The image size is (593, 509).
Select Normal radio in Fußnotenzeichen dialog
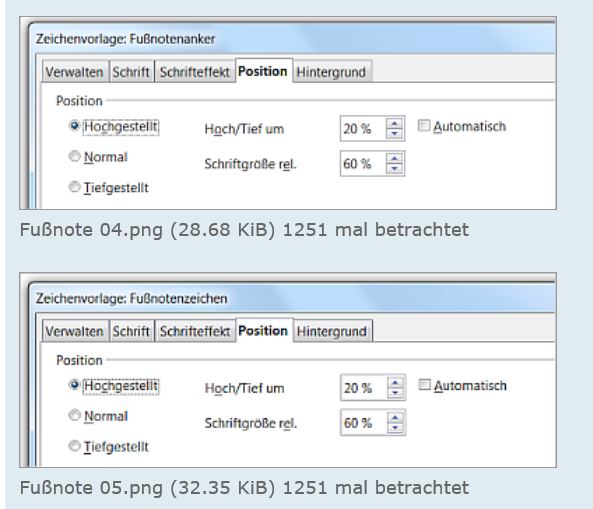(x=75, y=415)
